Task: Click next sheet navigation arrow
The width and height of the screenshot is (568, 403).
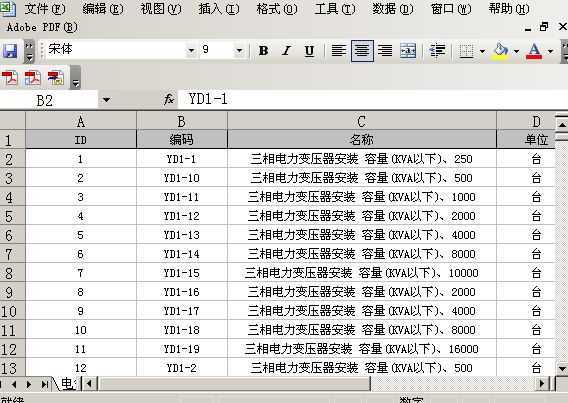Action: [x=29, y=384]
